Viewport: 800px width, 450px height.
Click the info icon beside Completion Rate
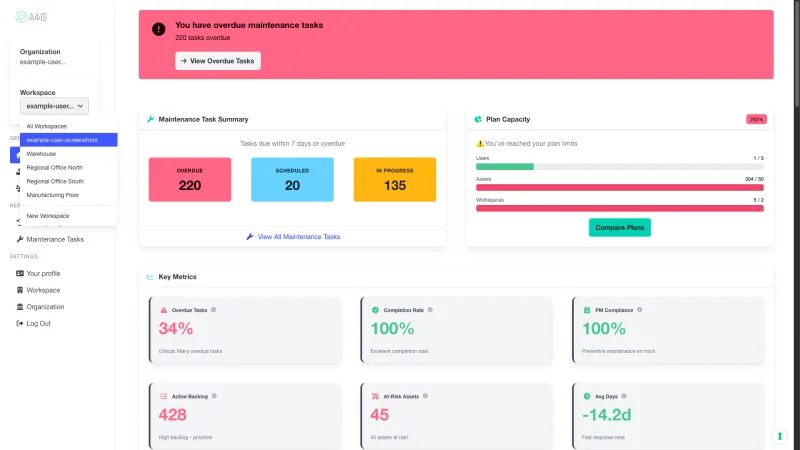(430, 310)
